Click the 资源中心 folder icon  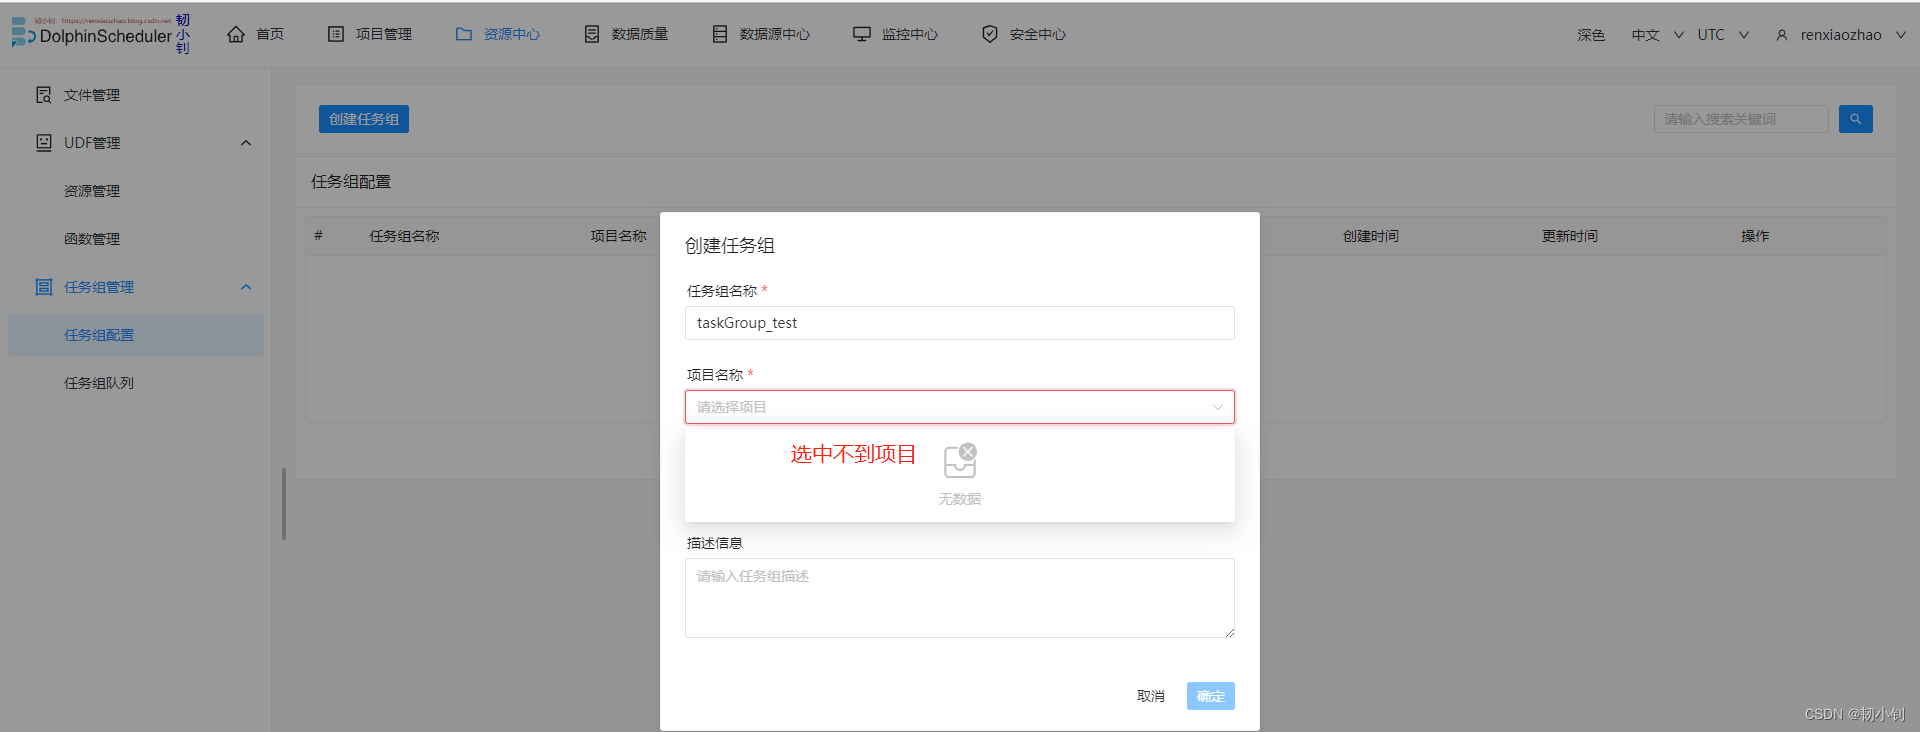(x=464, y=34)
